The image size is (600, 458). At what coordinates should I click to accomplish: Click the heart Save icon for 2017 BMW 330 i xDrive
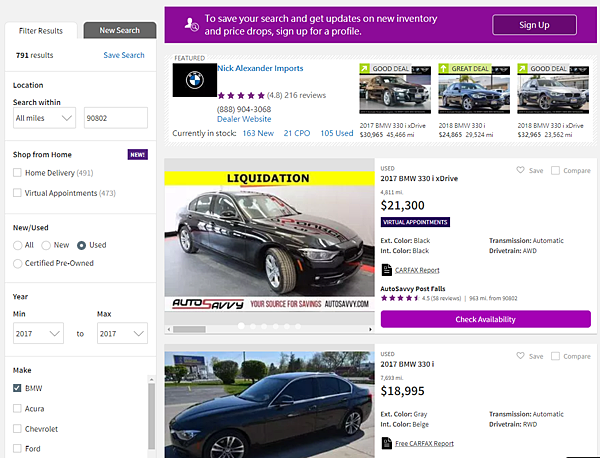[x=520, y=170]
